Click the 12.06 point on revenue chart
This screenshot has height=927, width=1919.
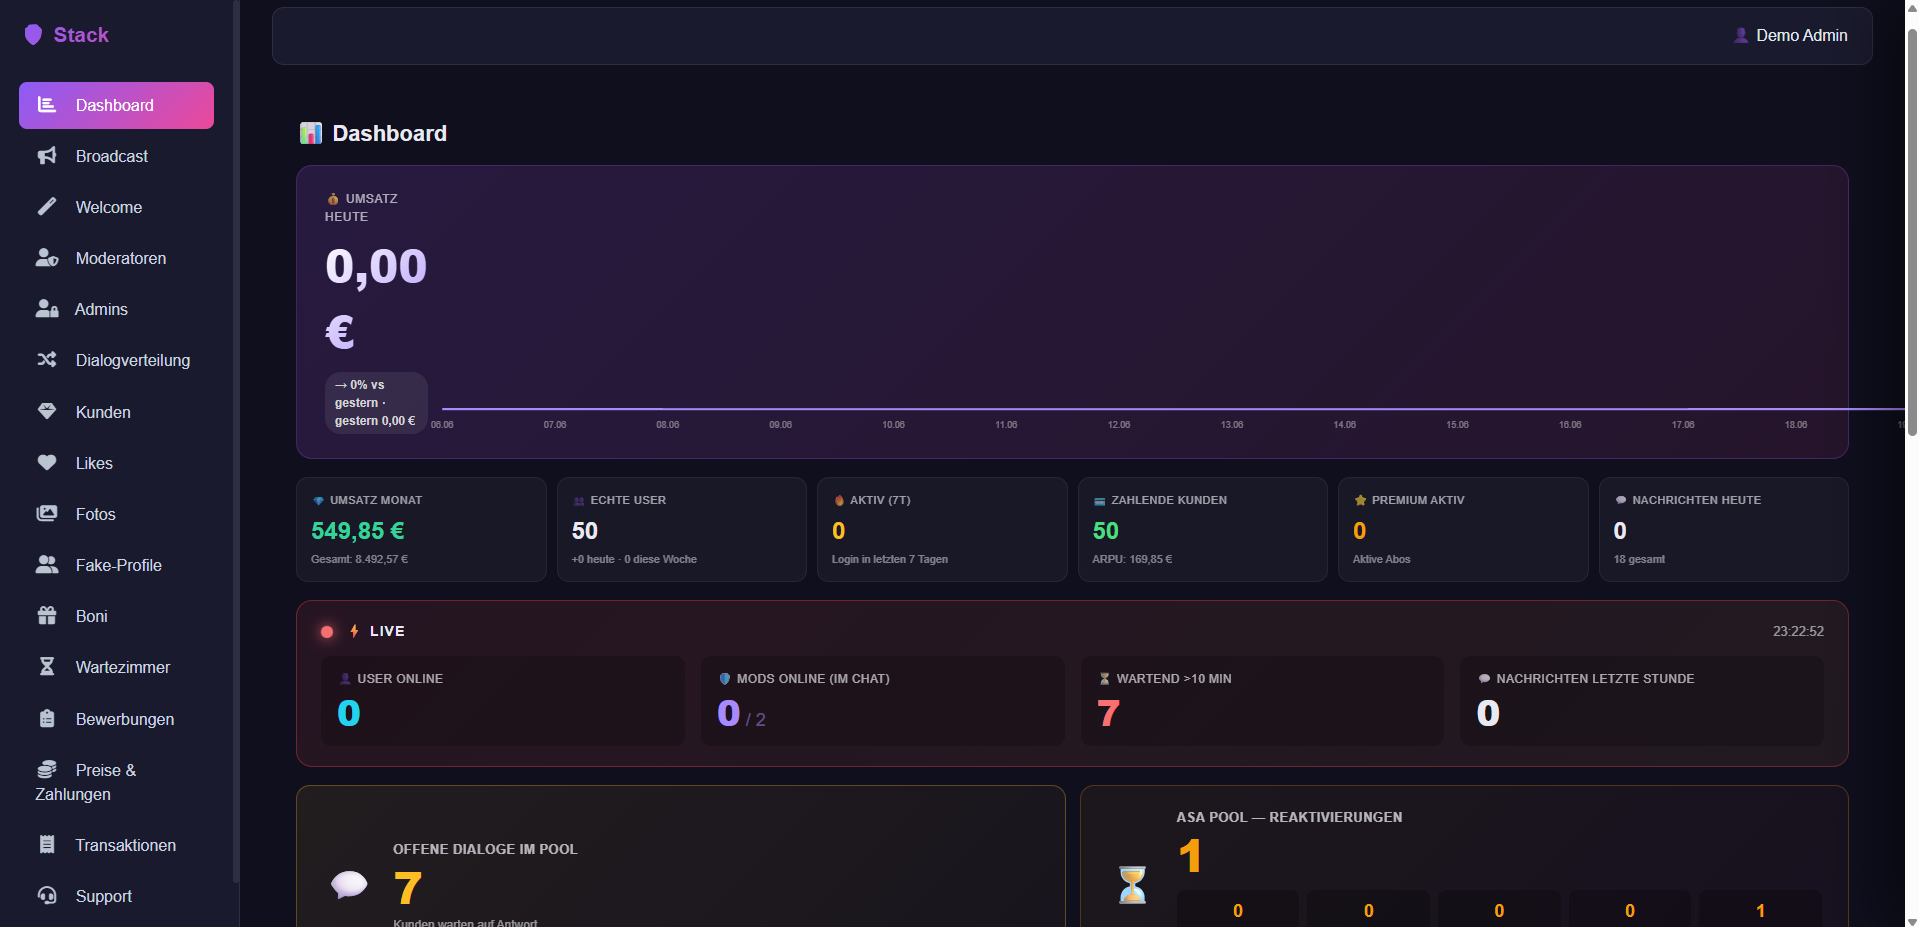coord(1119,409)
